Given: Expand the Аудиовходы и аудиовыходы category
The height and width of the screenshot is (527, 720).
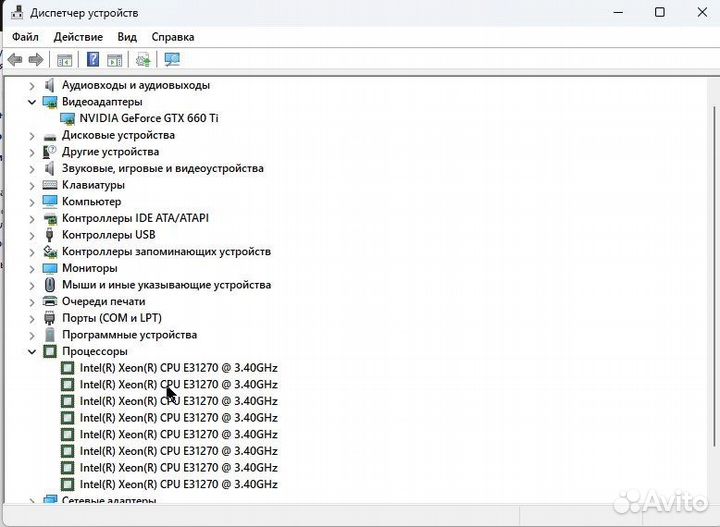Looking at the screenshot, I should pyautogui.click(x=32, y=85).
